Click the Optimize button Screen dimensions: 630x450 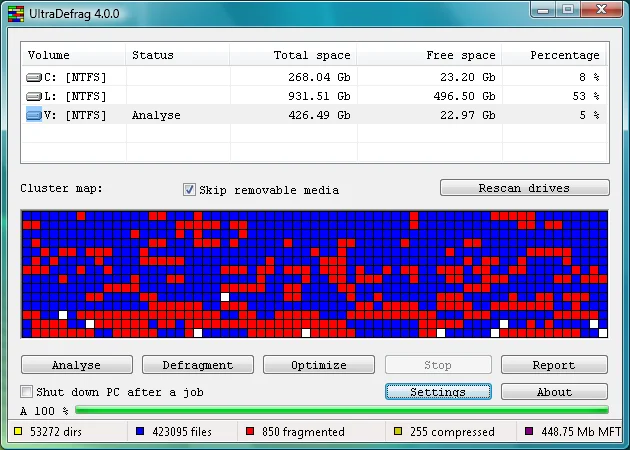click(319, 364)
